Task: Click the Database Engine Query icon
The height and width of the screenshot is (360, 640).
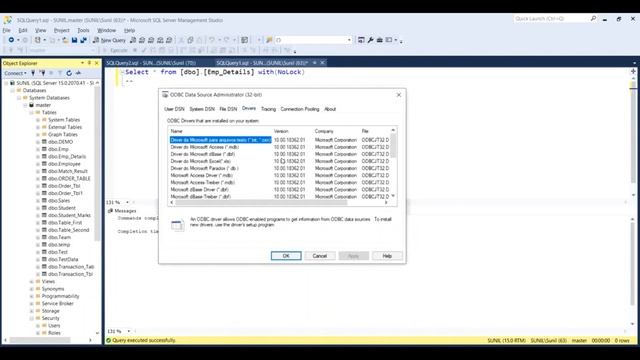Action: [133, 40]
